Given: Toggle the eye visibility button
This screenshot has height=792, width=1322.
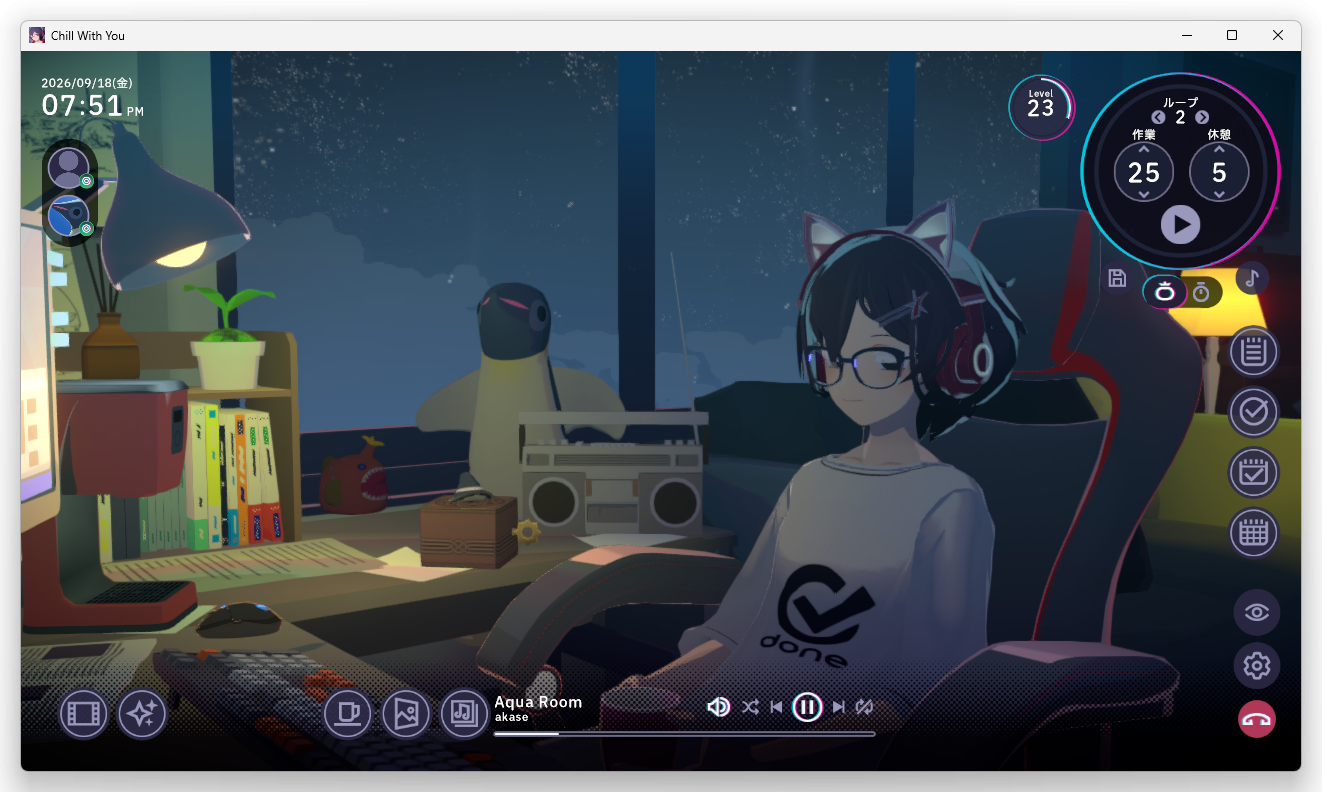Looking at the screenshot, I should [1257, 613].
